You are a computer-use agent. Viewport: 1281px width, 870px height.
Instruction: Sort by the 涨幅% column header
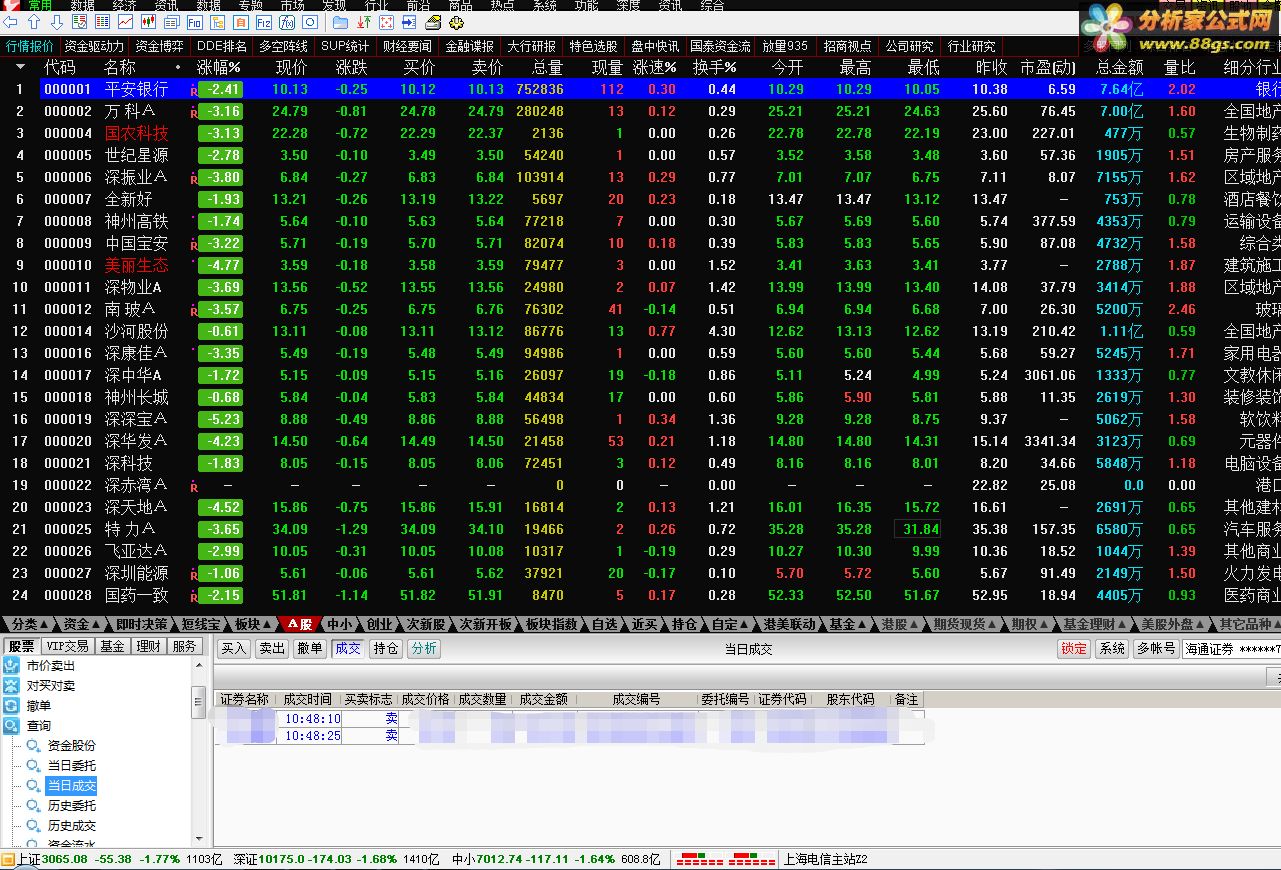pyautogui.click(x=219, y=67)
